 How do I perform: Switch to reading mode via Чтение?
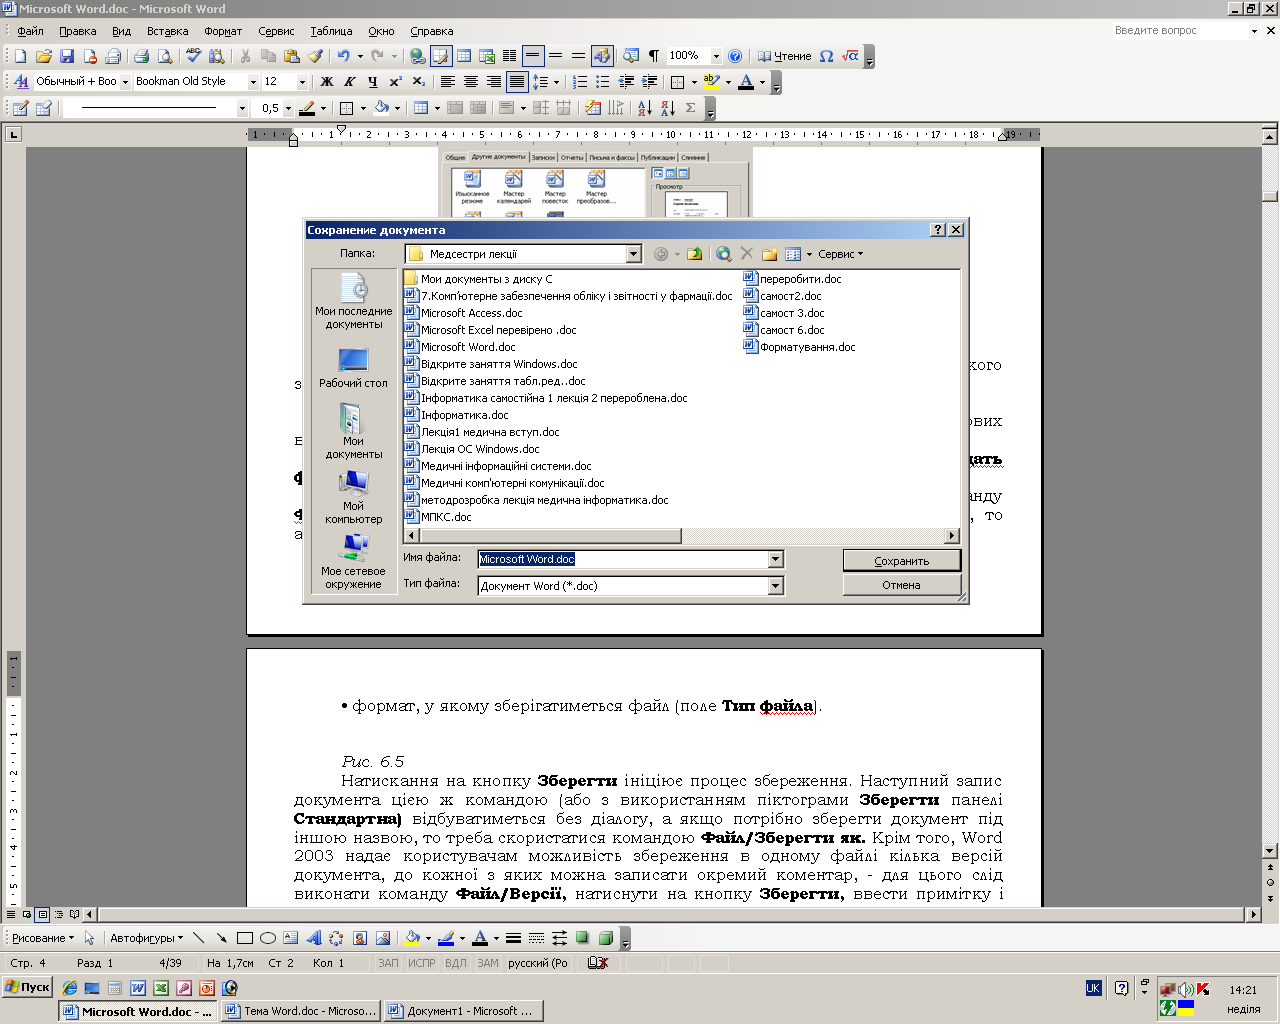click(784, 56)
